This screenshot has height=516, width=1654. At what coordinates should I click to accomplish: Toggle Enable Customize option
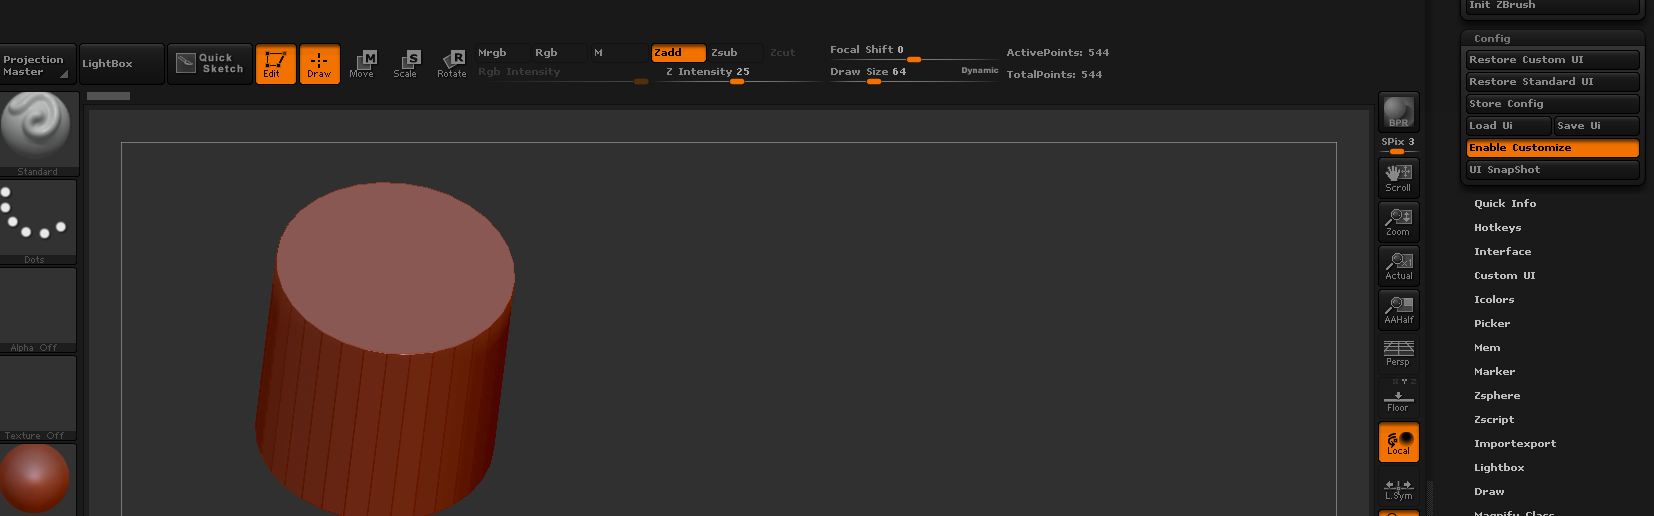(x=1553, y=148)
